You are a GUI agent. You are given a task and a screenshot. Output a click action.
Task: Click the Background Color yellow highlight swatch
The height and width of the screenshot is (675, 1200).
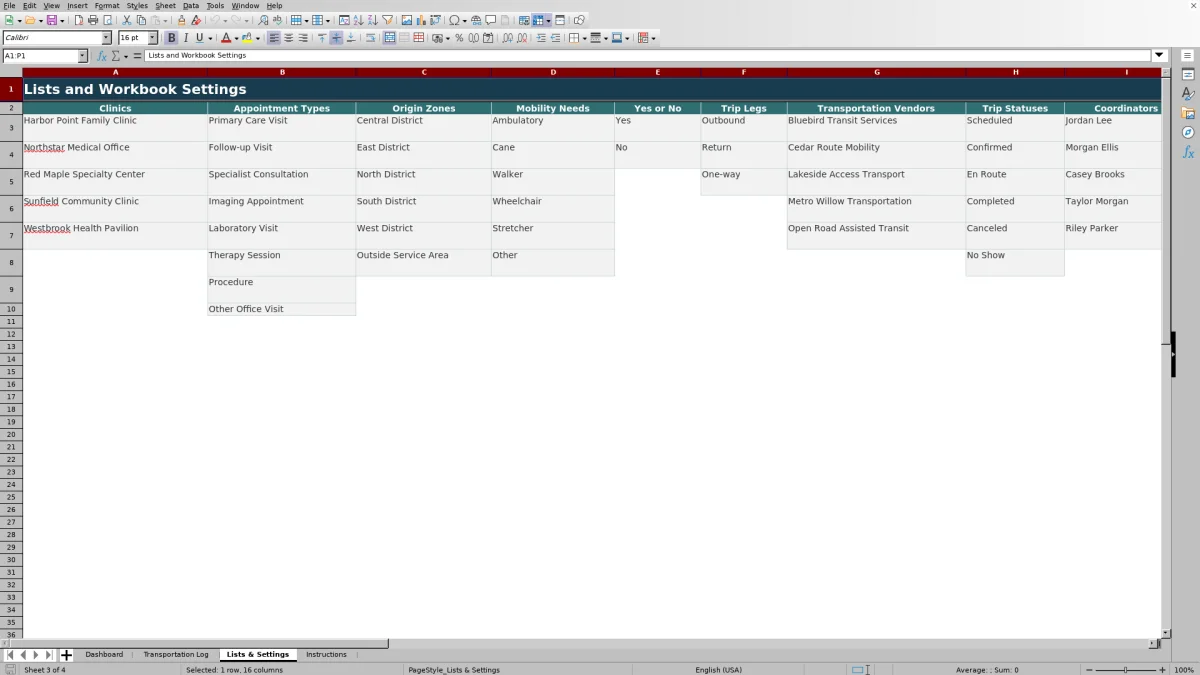click(x=247, y=38)
